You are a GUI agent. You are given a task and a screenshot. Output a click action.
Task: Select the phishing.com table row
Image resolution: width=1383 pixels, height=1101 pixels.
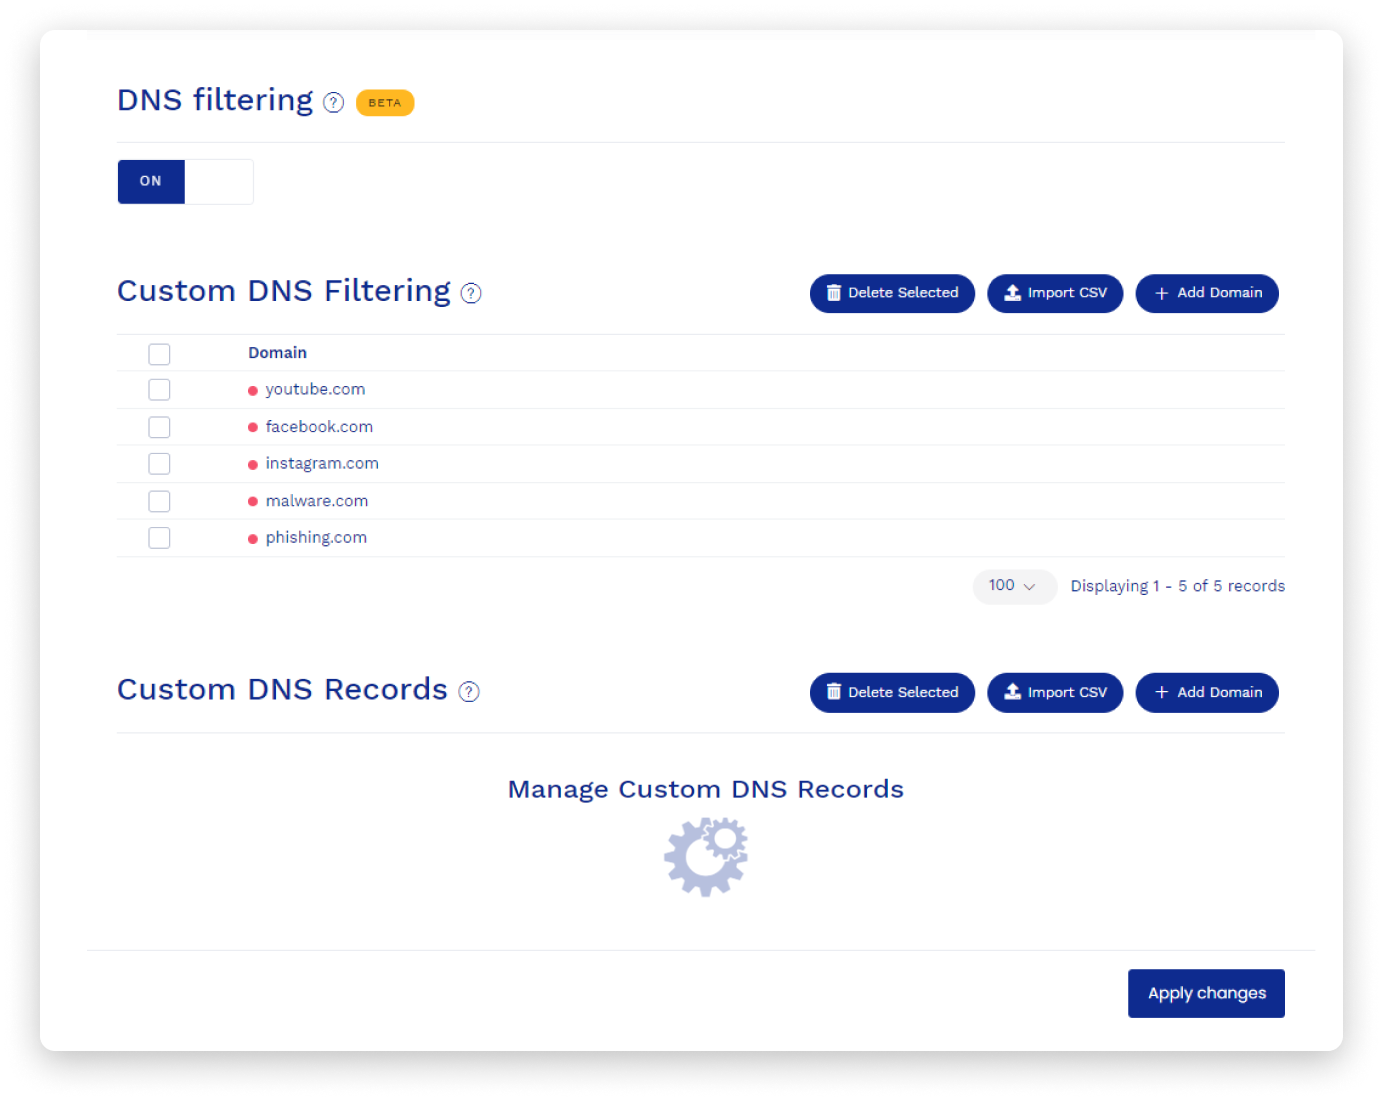click(316, 537)
